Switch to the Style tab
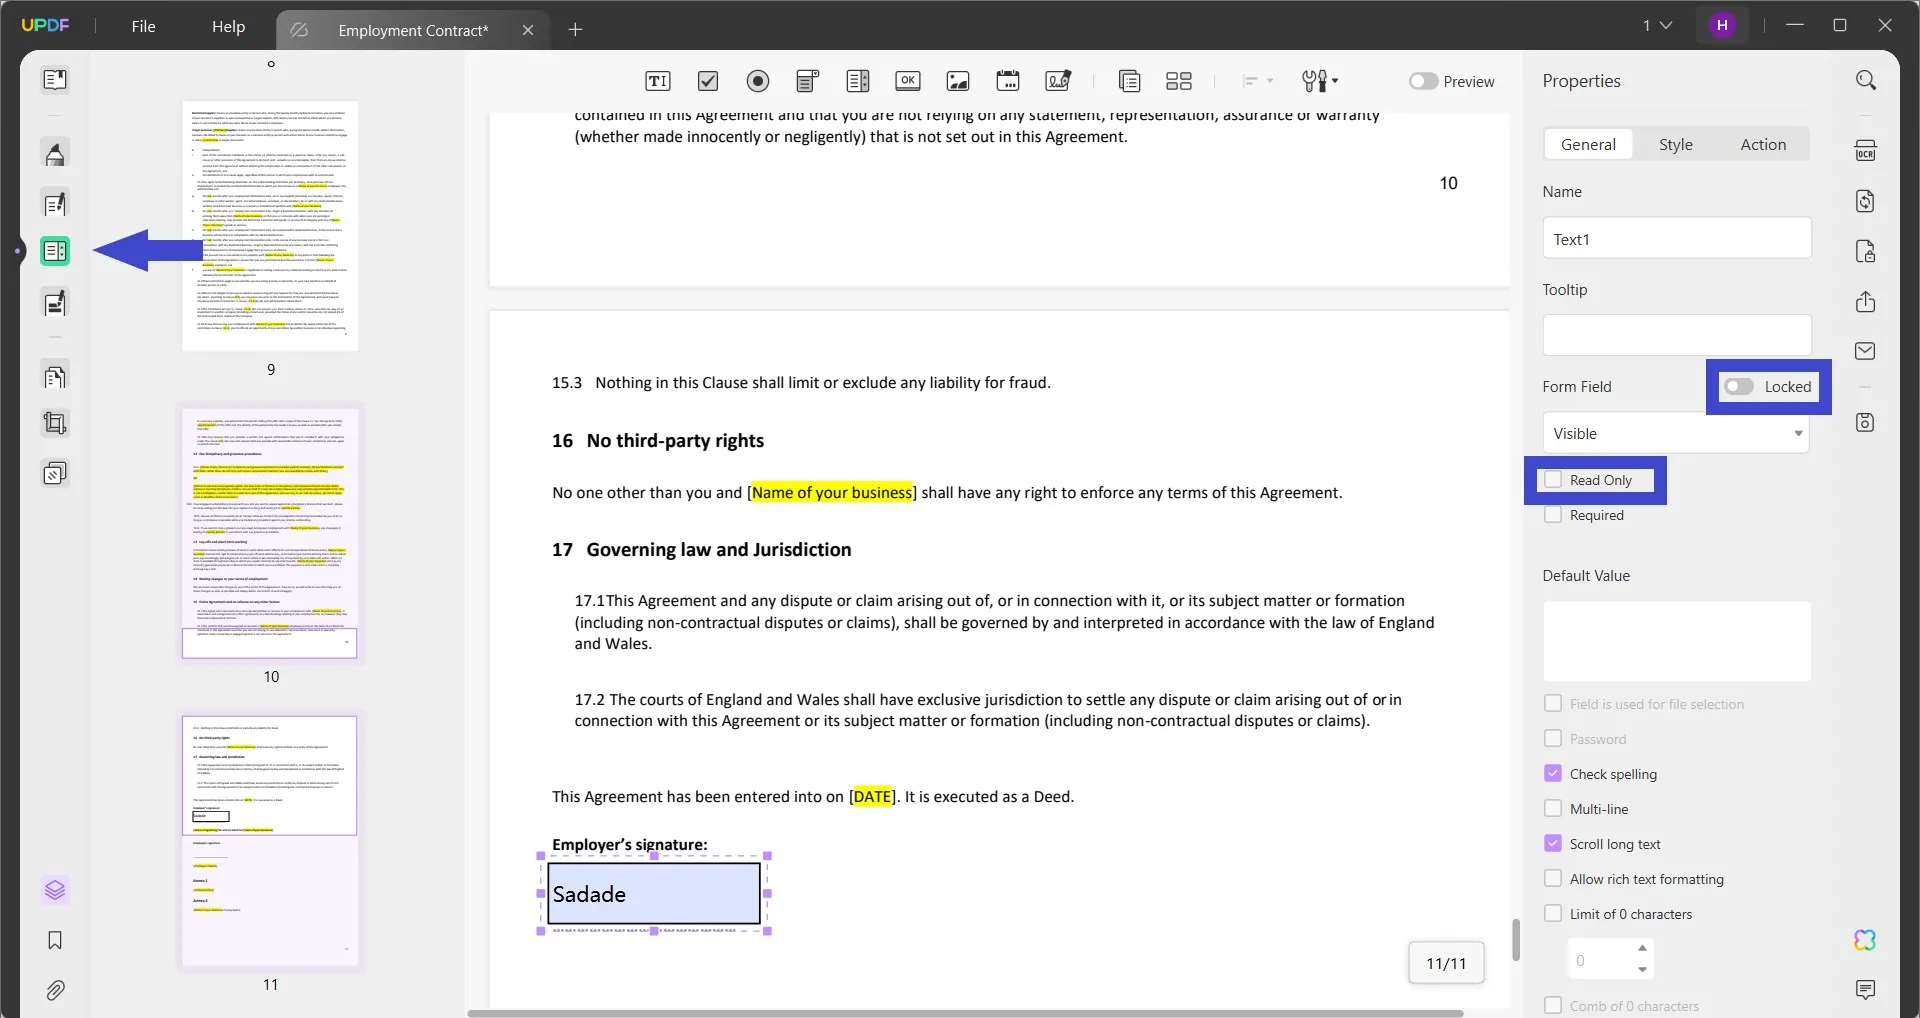1920x1018 pixels. (x=1676, y=144)
